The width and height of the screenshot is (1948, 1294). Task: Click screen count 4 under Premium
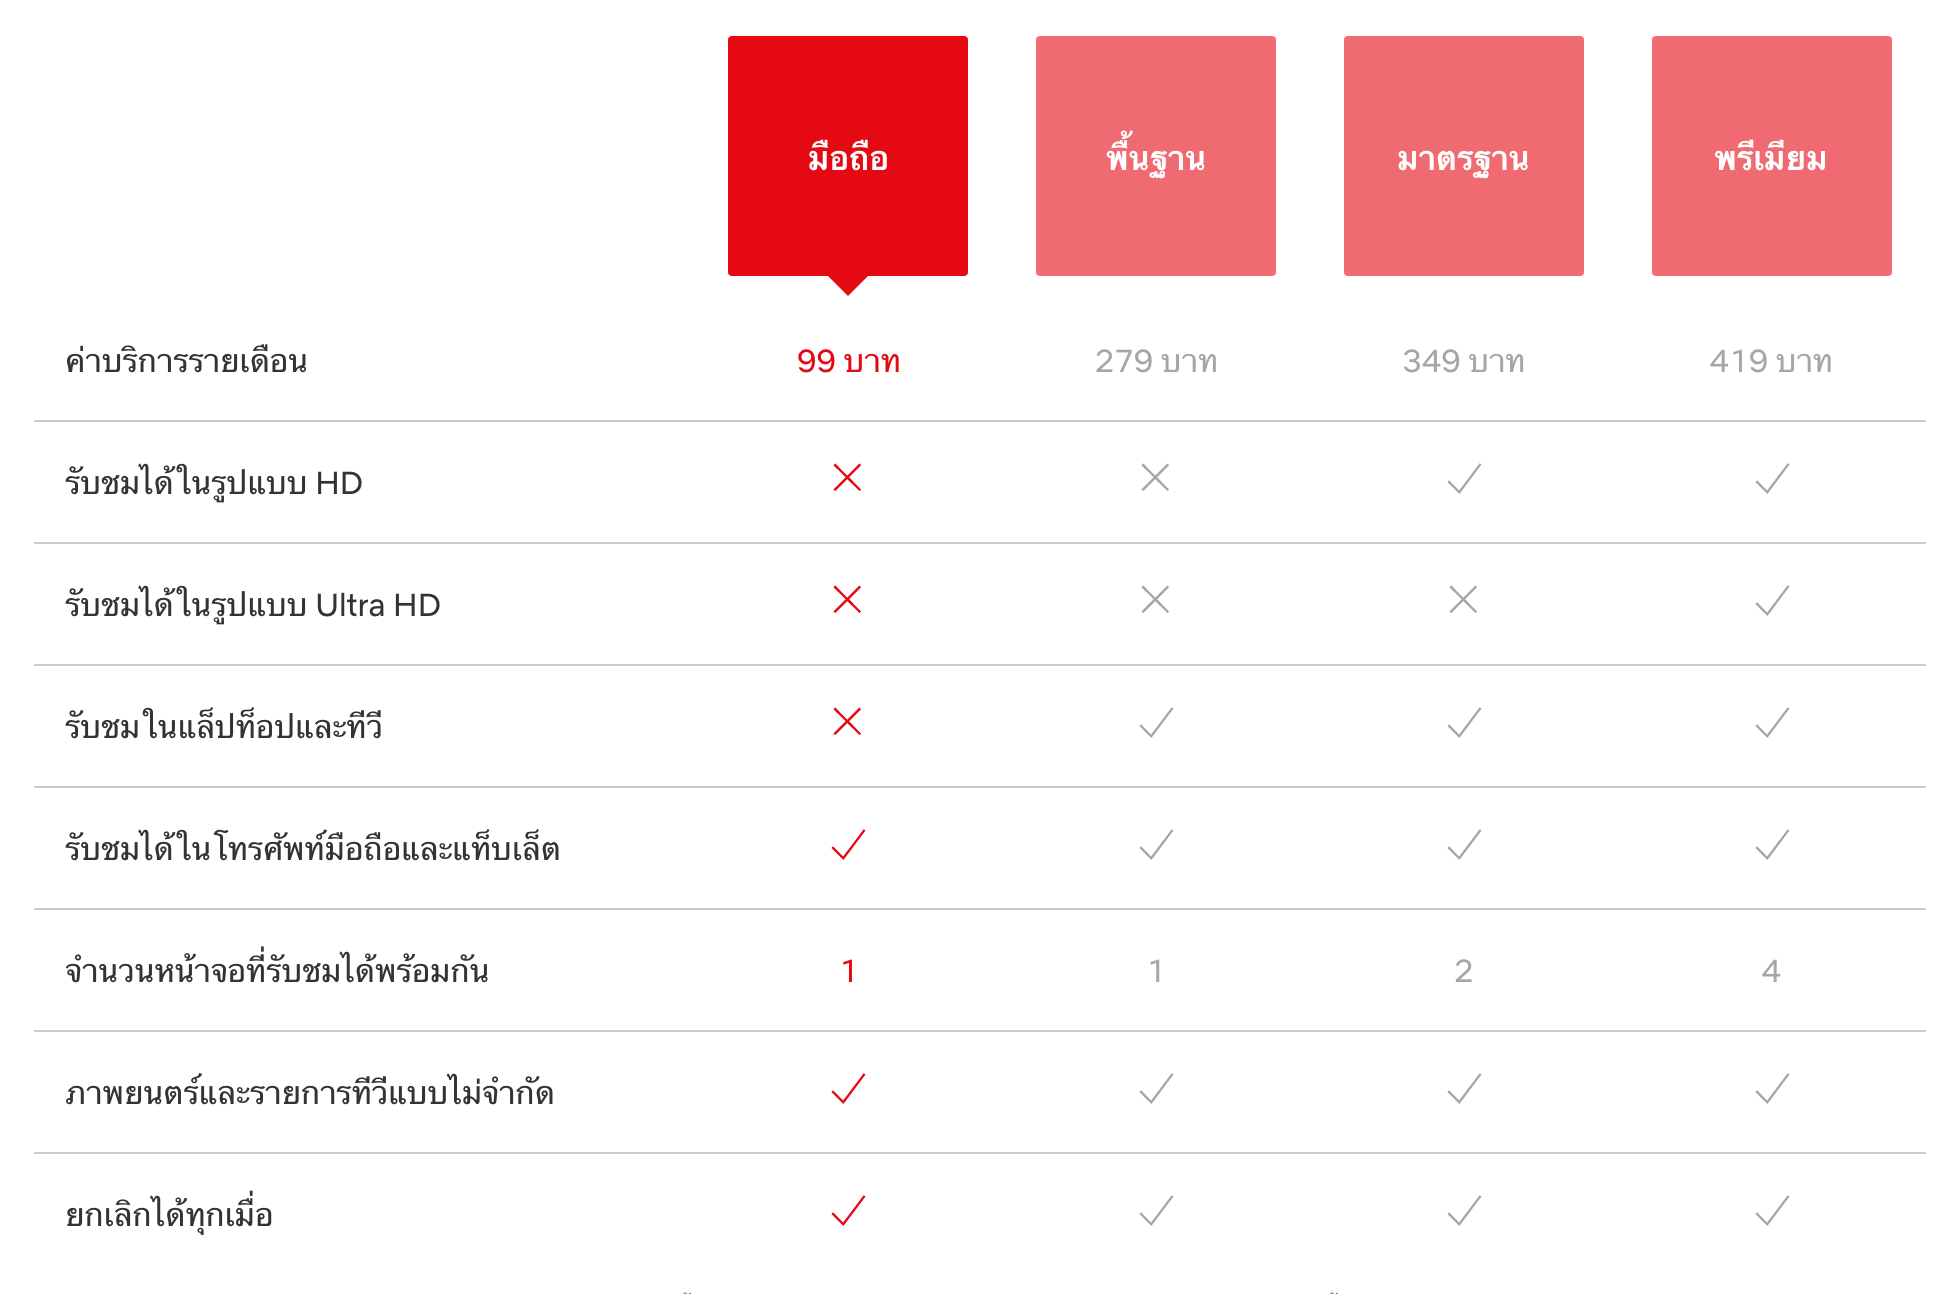1771,971
